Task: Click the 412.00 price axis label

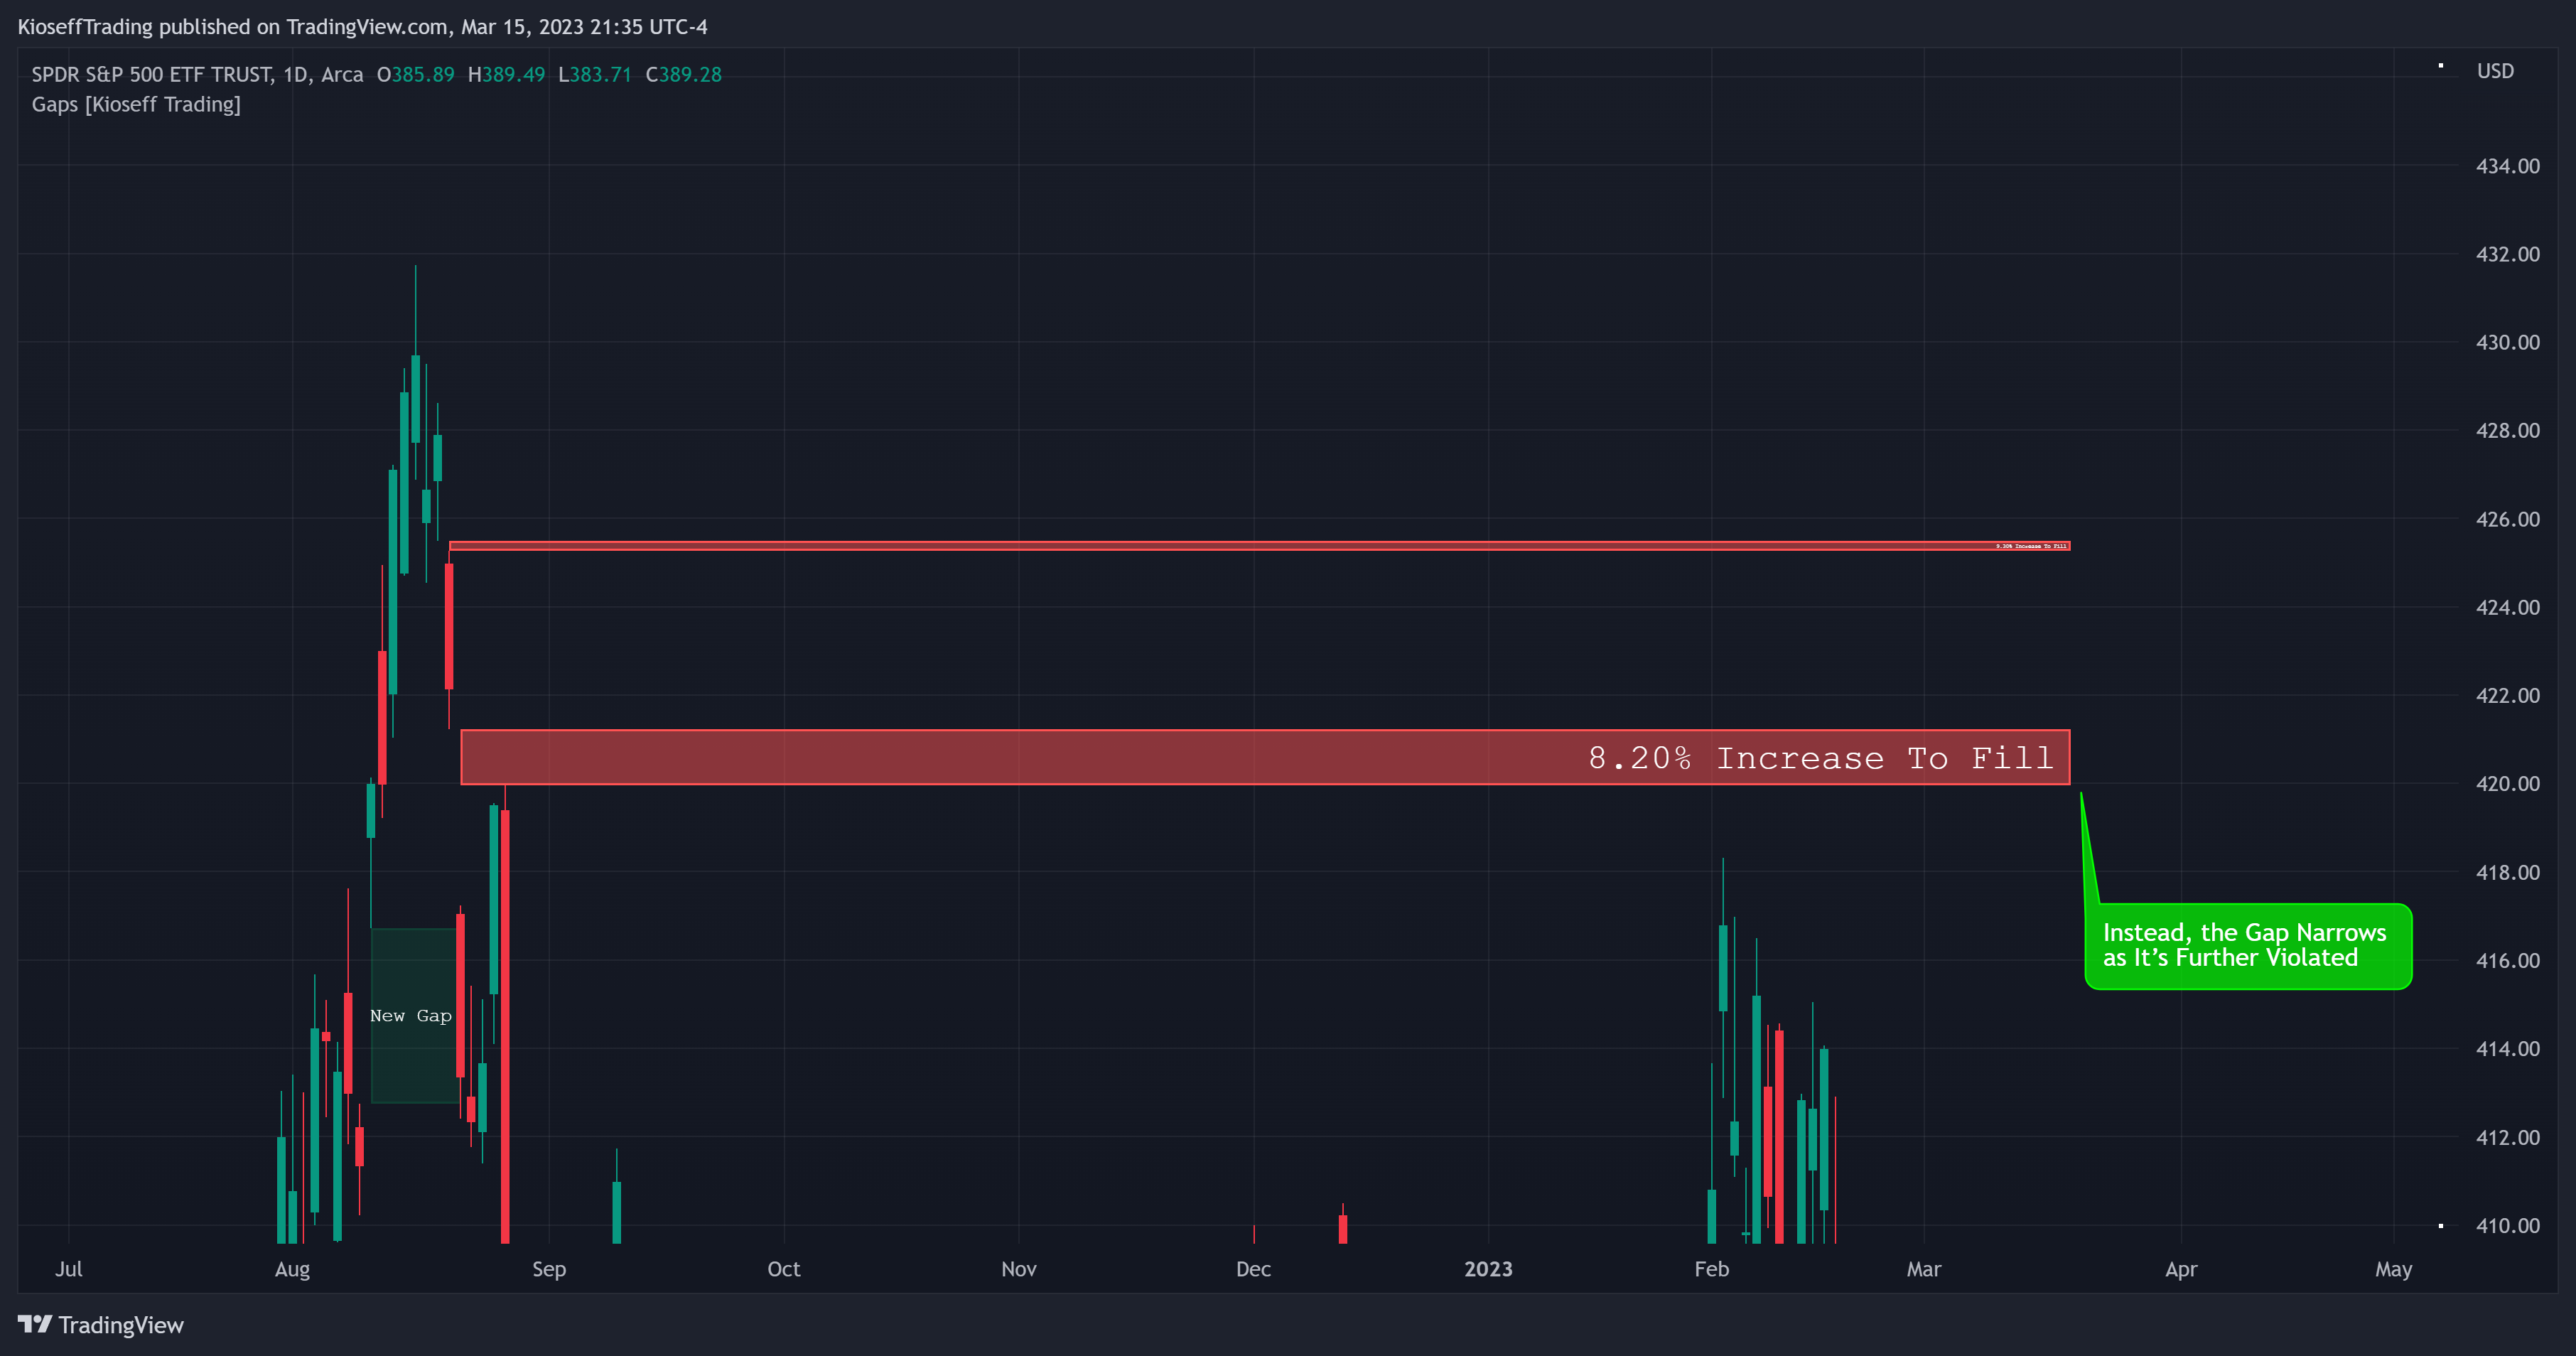Action: click(x=2507, y=1137)
